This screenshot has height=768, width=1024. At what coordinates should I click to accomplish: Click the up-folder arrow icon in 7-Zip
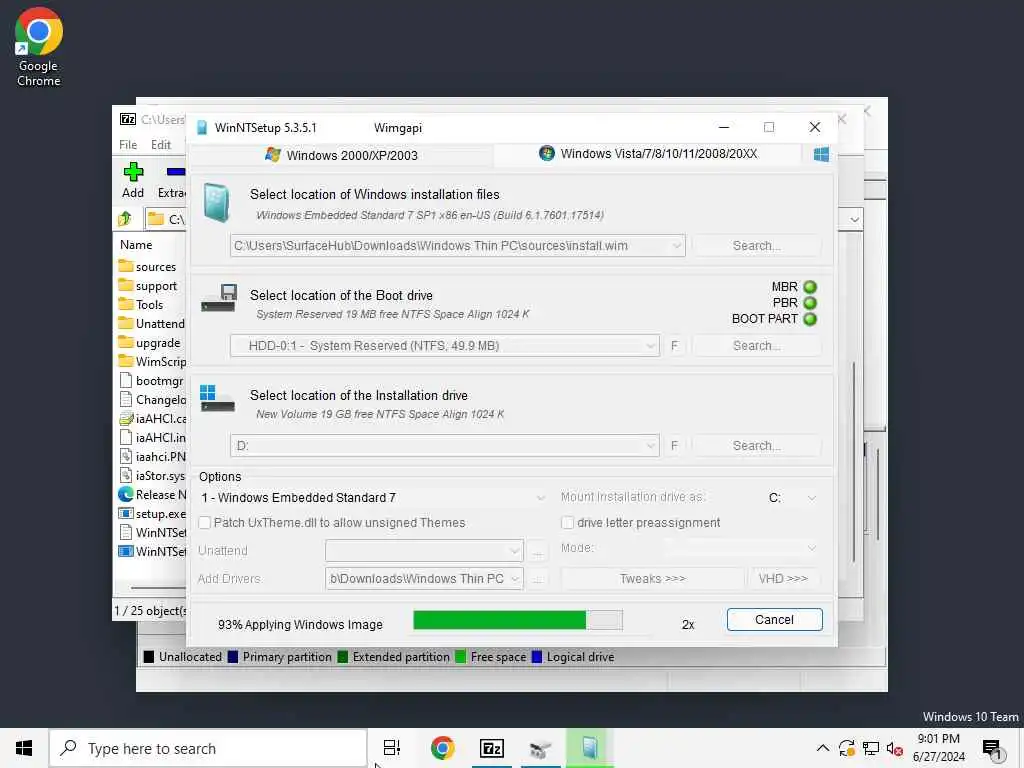point(125,219)
